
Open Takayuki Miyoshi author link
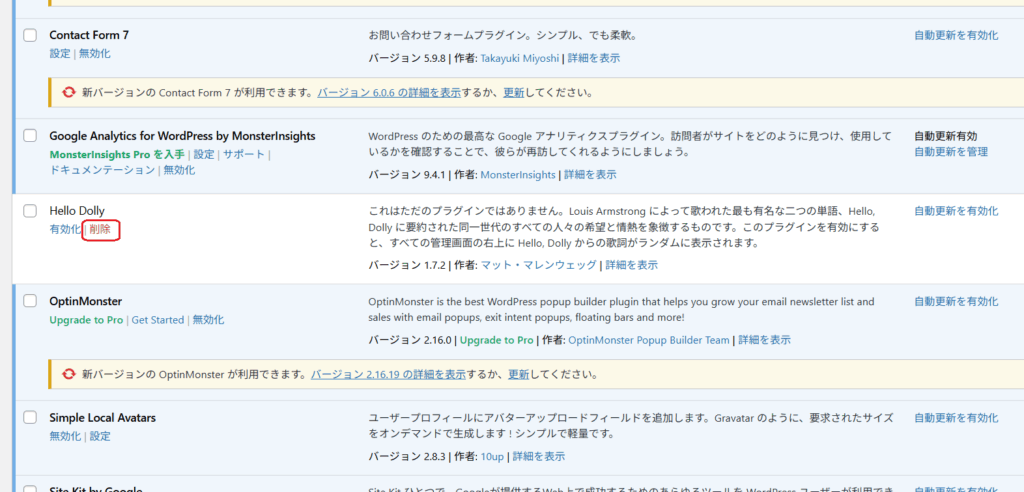pos(520,58)
